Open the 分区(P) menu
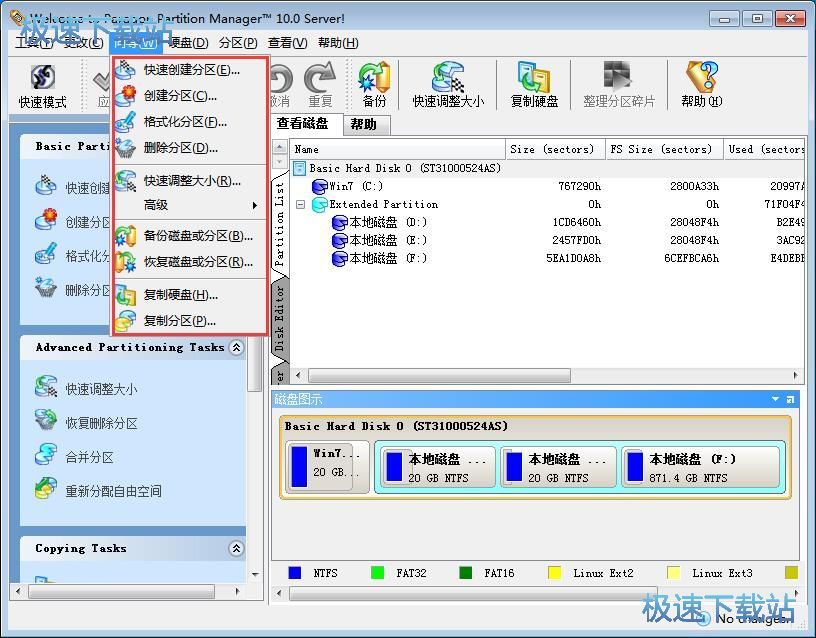 coord(238,43)
